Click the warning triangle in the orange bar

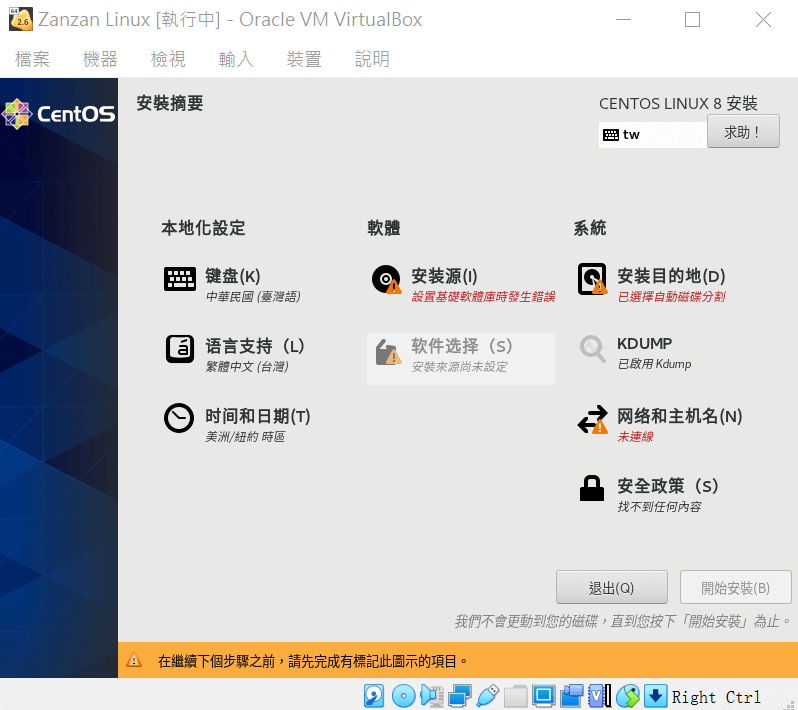click(x=134, y=660)
